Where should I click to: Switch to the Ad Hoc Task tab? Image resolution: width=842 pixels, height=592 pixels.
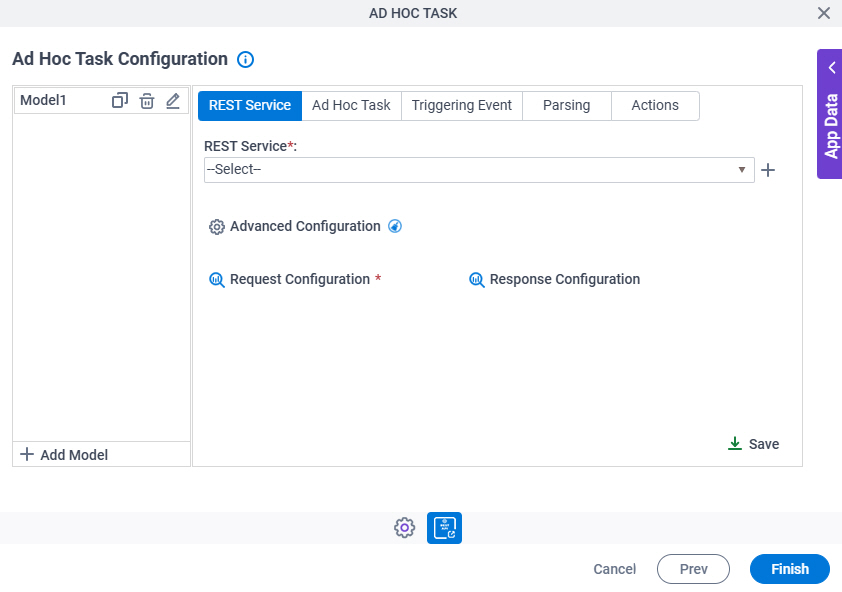tap(351, 105)
